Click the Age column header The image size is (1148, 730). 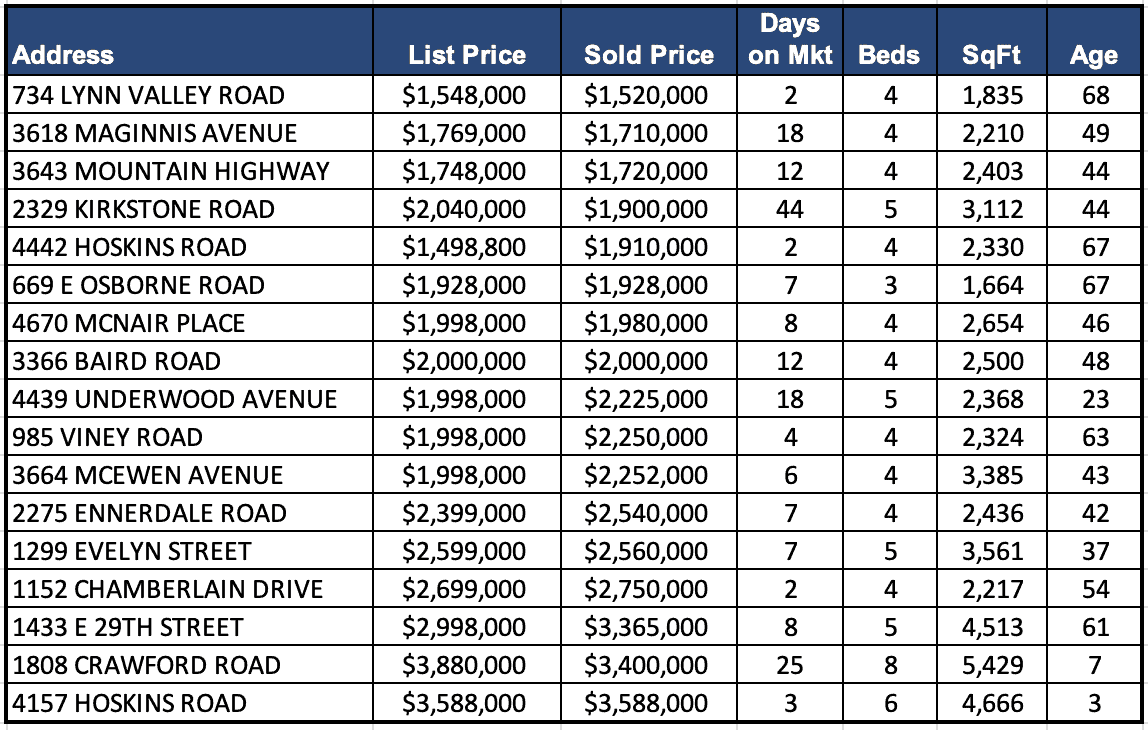point(1093,56)
